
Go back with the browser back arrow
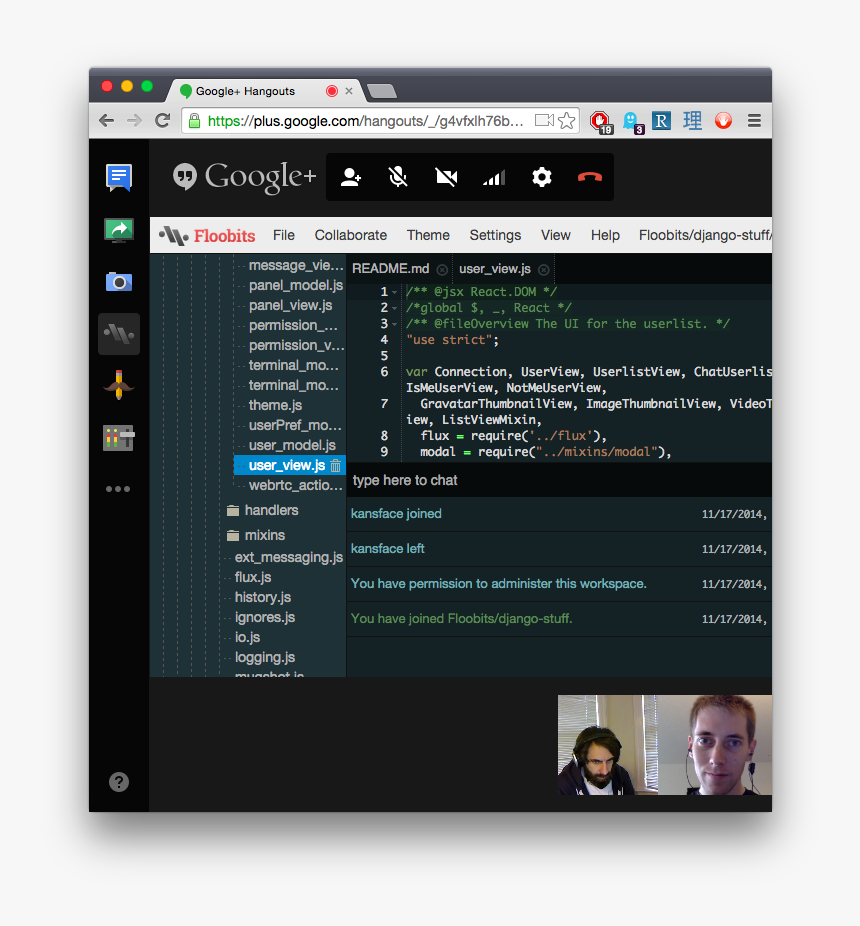tap(106, 121)
